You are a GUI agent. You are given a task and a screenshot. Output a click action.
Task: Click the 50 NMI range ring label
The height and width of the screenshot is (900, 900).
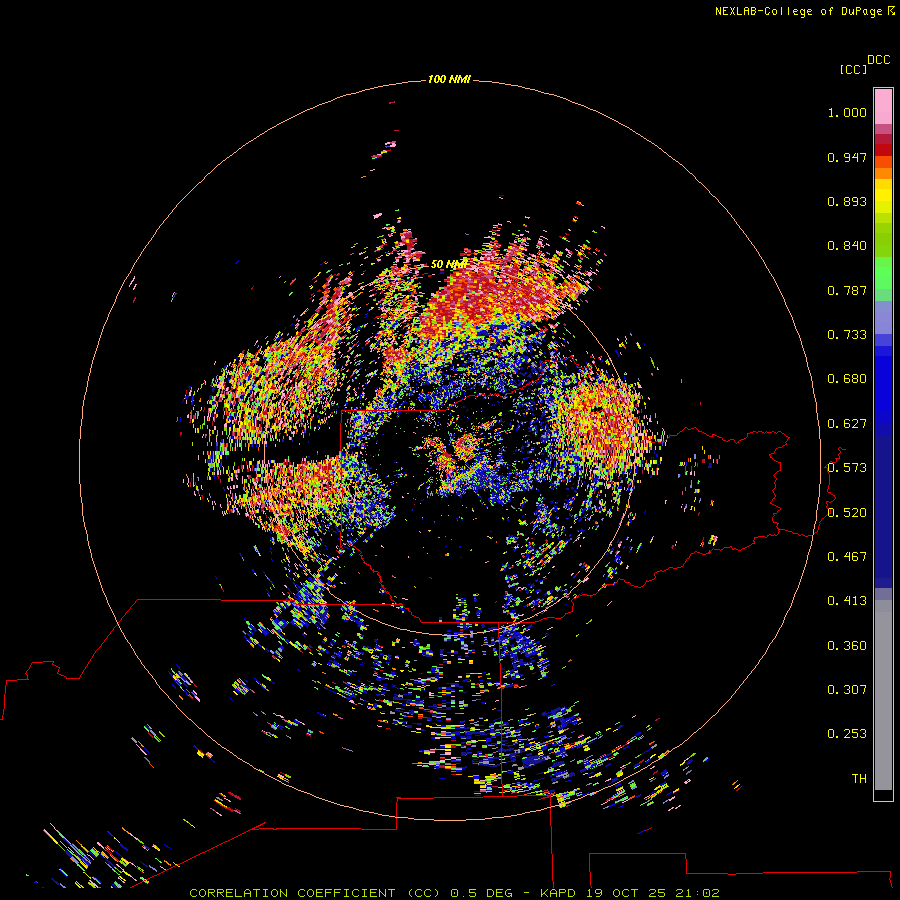(449, 264)
